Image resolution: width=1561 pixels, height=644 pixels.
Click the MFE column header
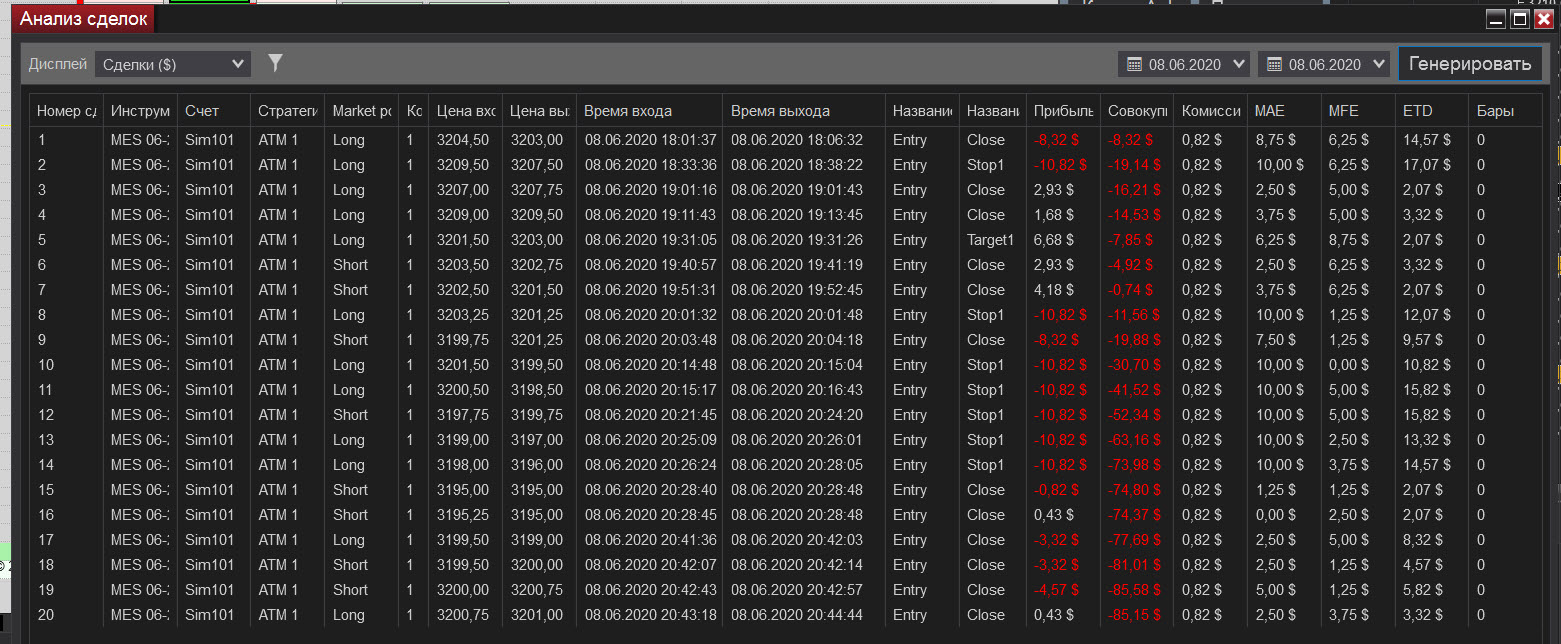(x=1358, y=111)
